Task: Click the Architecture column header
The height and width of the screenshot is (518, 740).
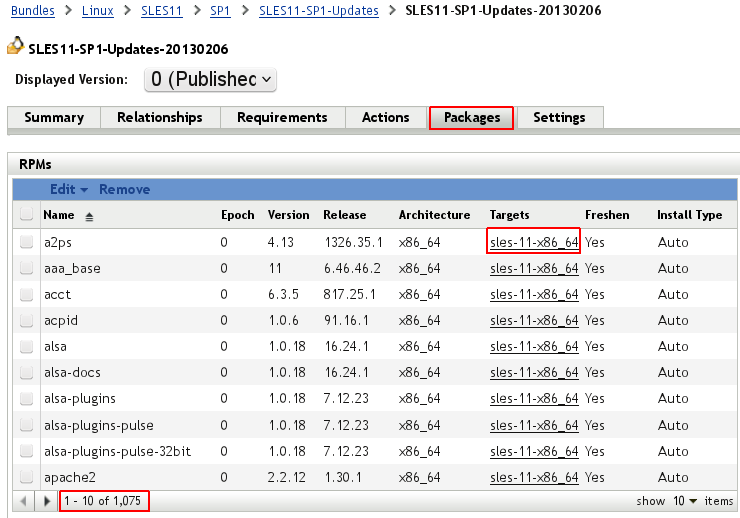Action: click(x=434, y=215)
